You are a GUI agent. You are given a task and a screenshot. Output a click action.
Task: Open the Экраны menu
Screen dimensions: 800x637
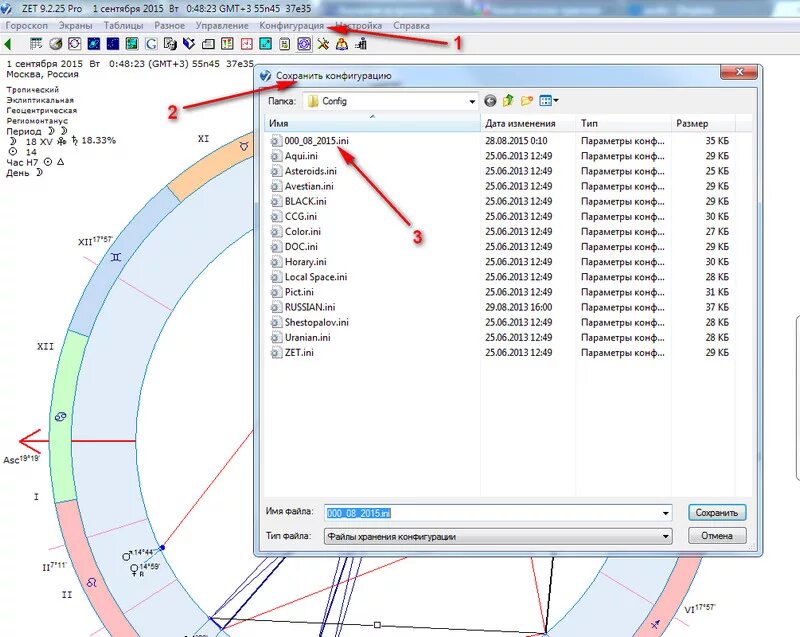point(76,26)
